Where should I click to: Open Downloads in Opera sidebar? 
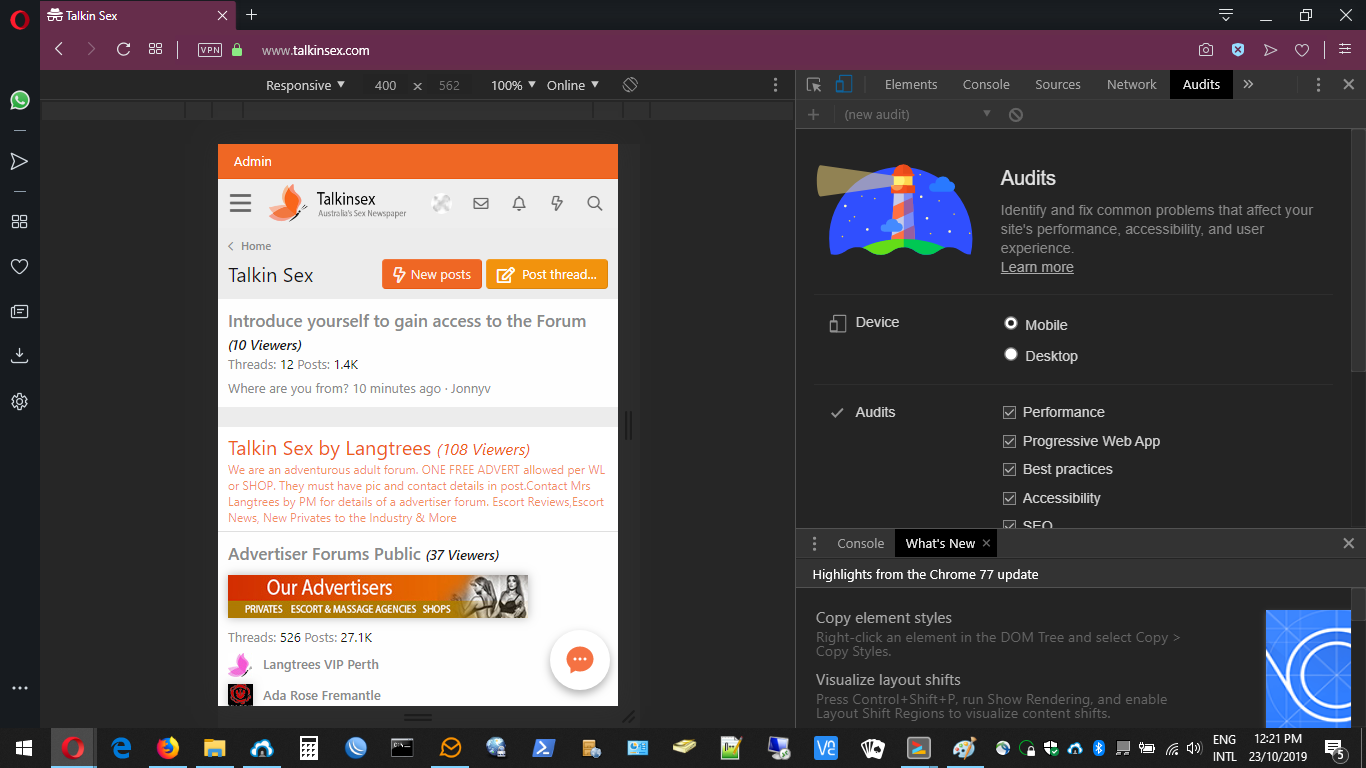pyautogui.click(x=19, y=356)
